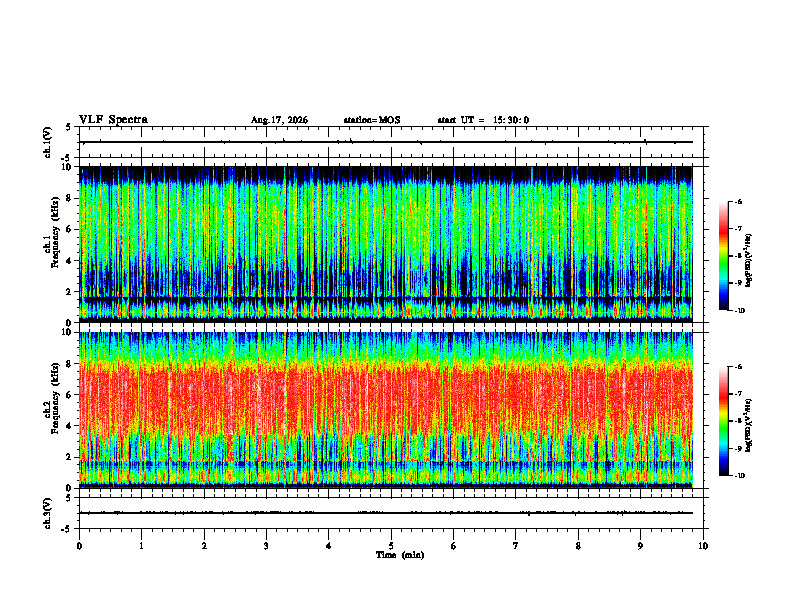The height and width of the screenshot is (612, 792).
Task: Click the ch.3(V) axis label
Action: (48, 513)
